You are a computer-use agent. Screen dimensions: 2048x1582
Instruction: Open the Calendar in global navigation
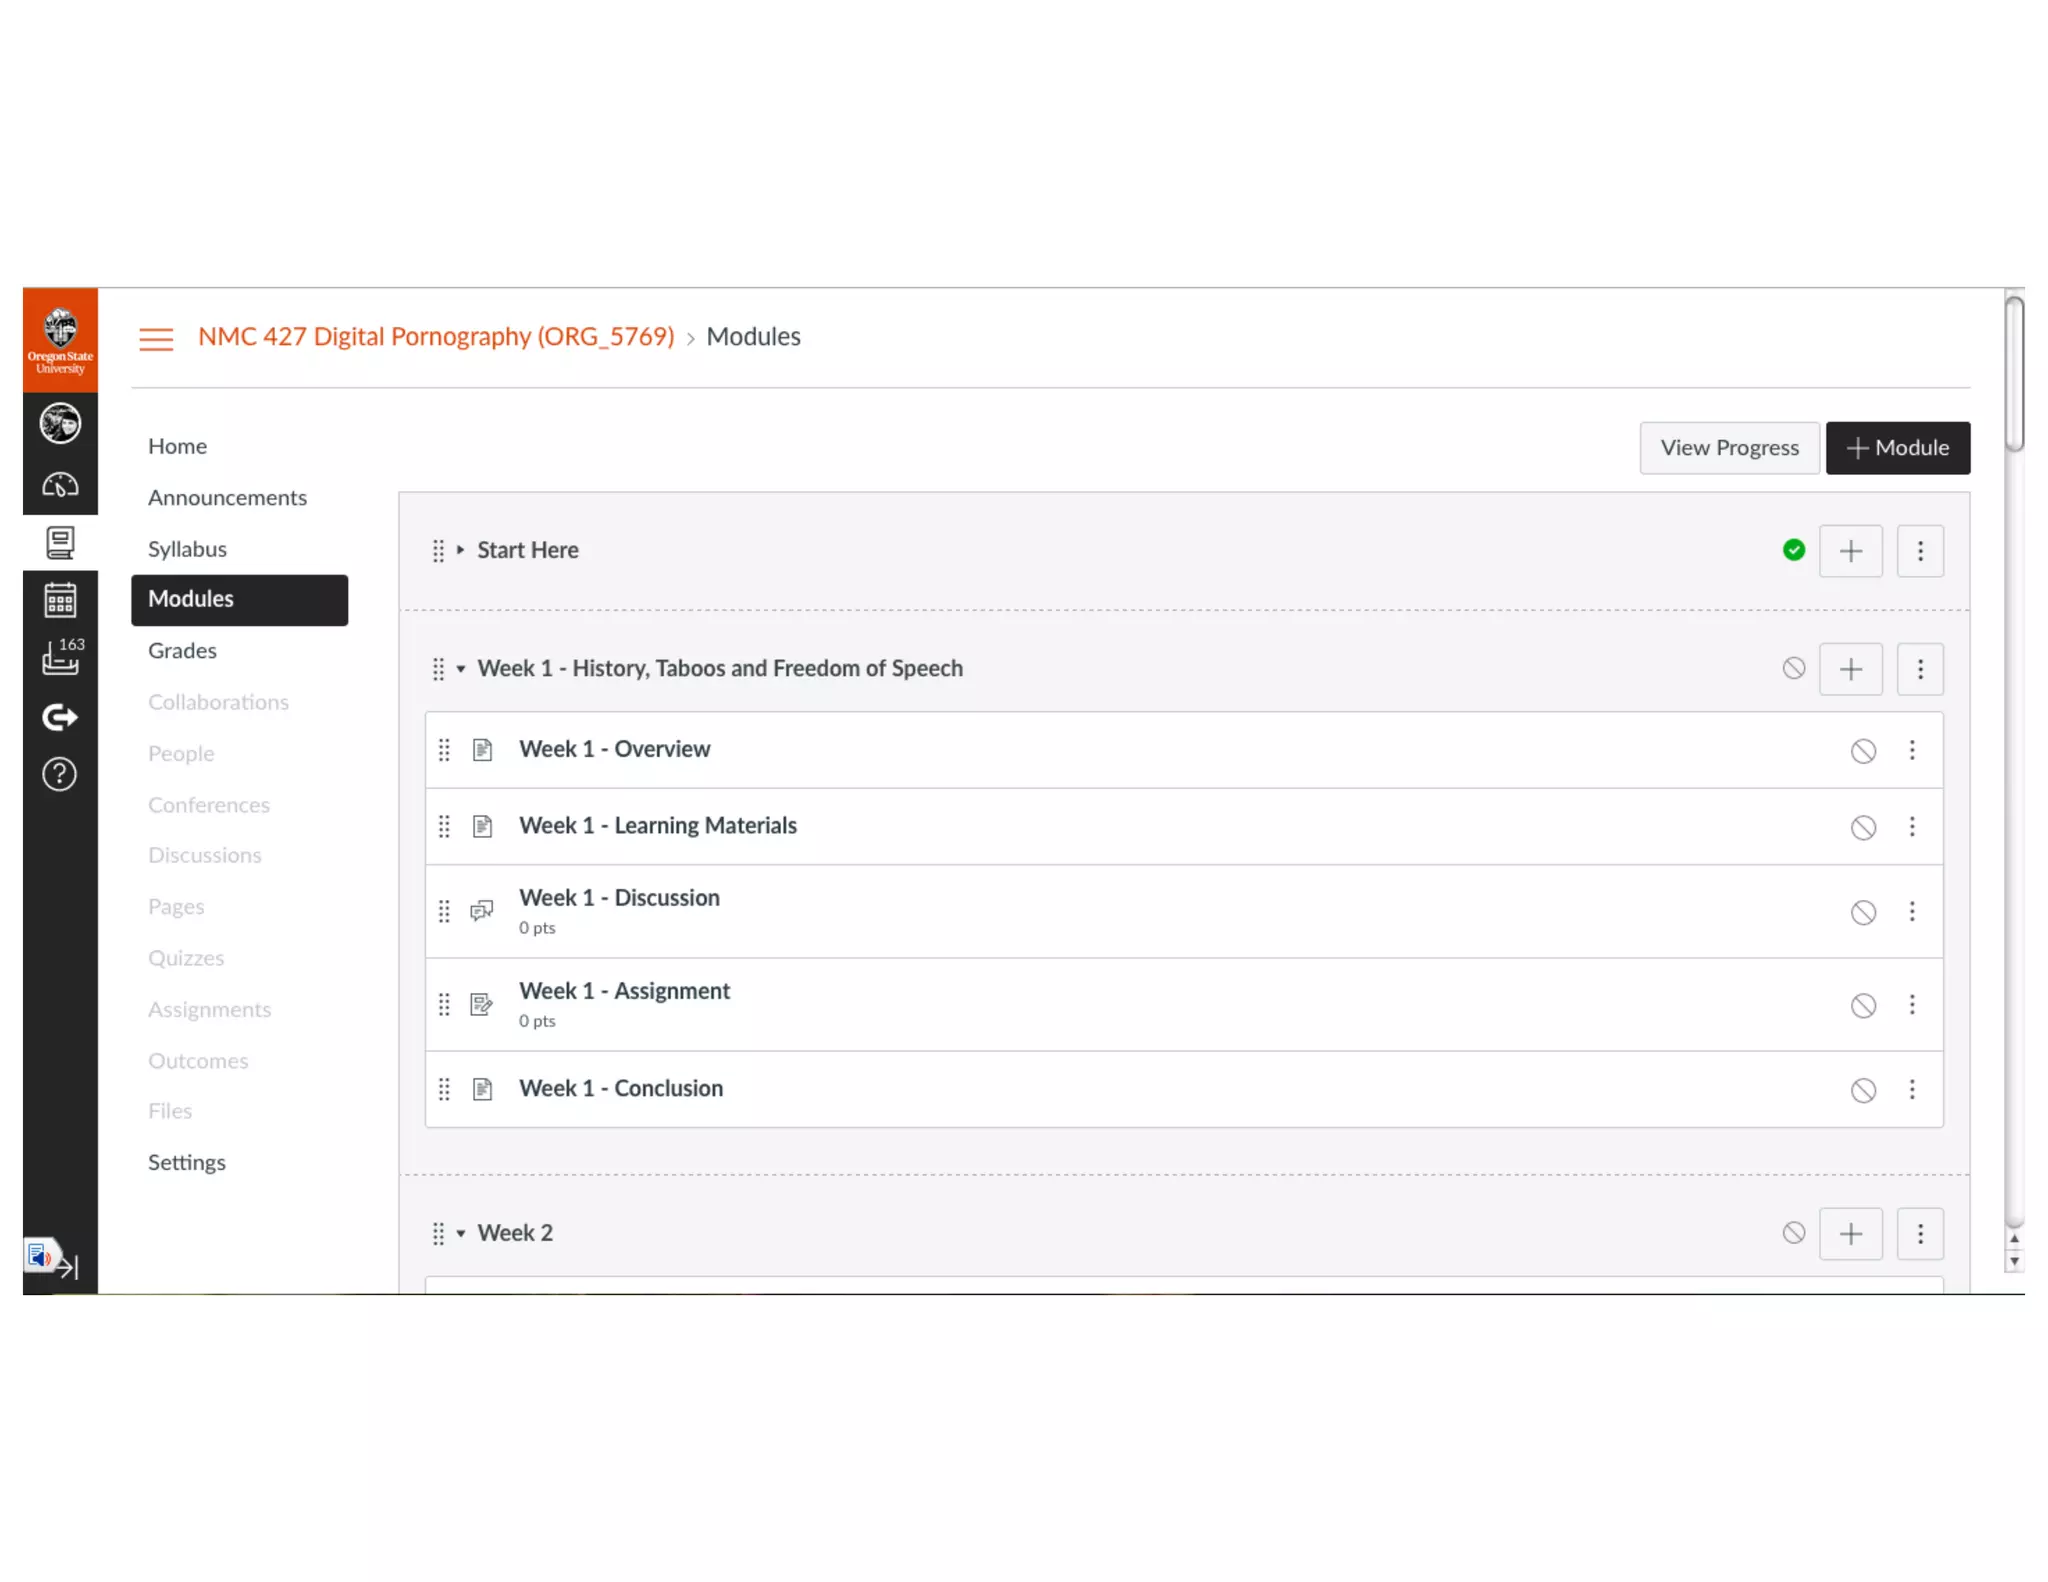point(60,600)
